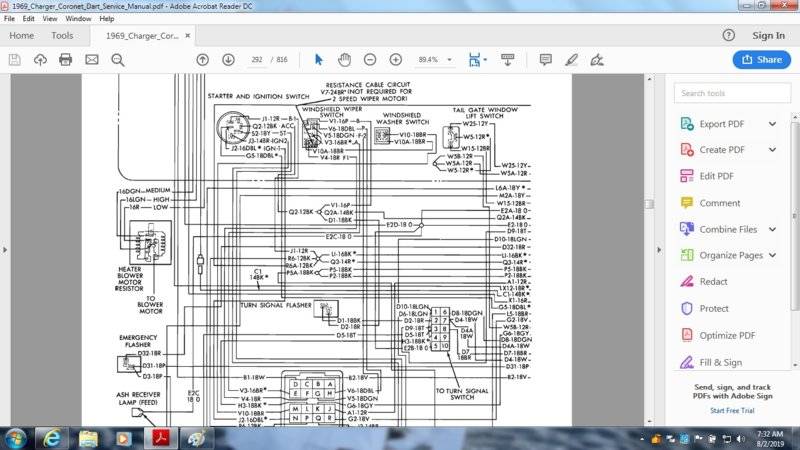
Task: Click the Organize Pages tool label
Action: (x=731, y=256)
